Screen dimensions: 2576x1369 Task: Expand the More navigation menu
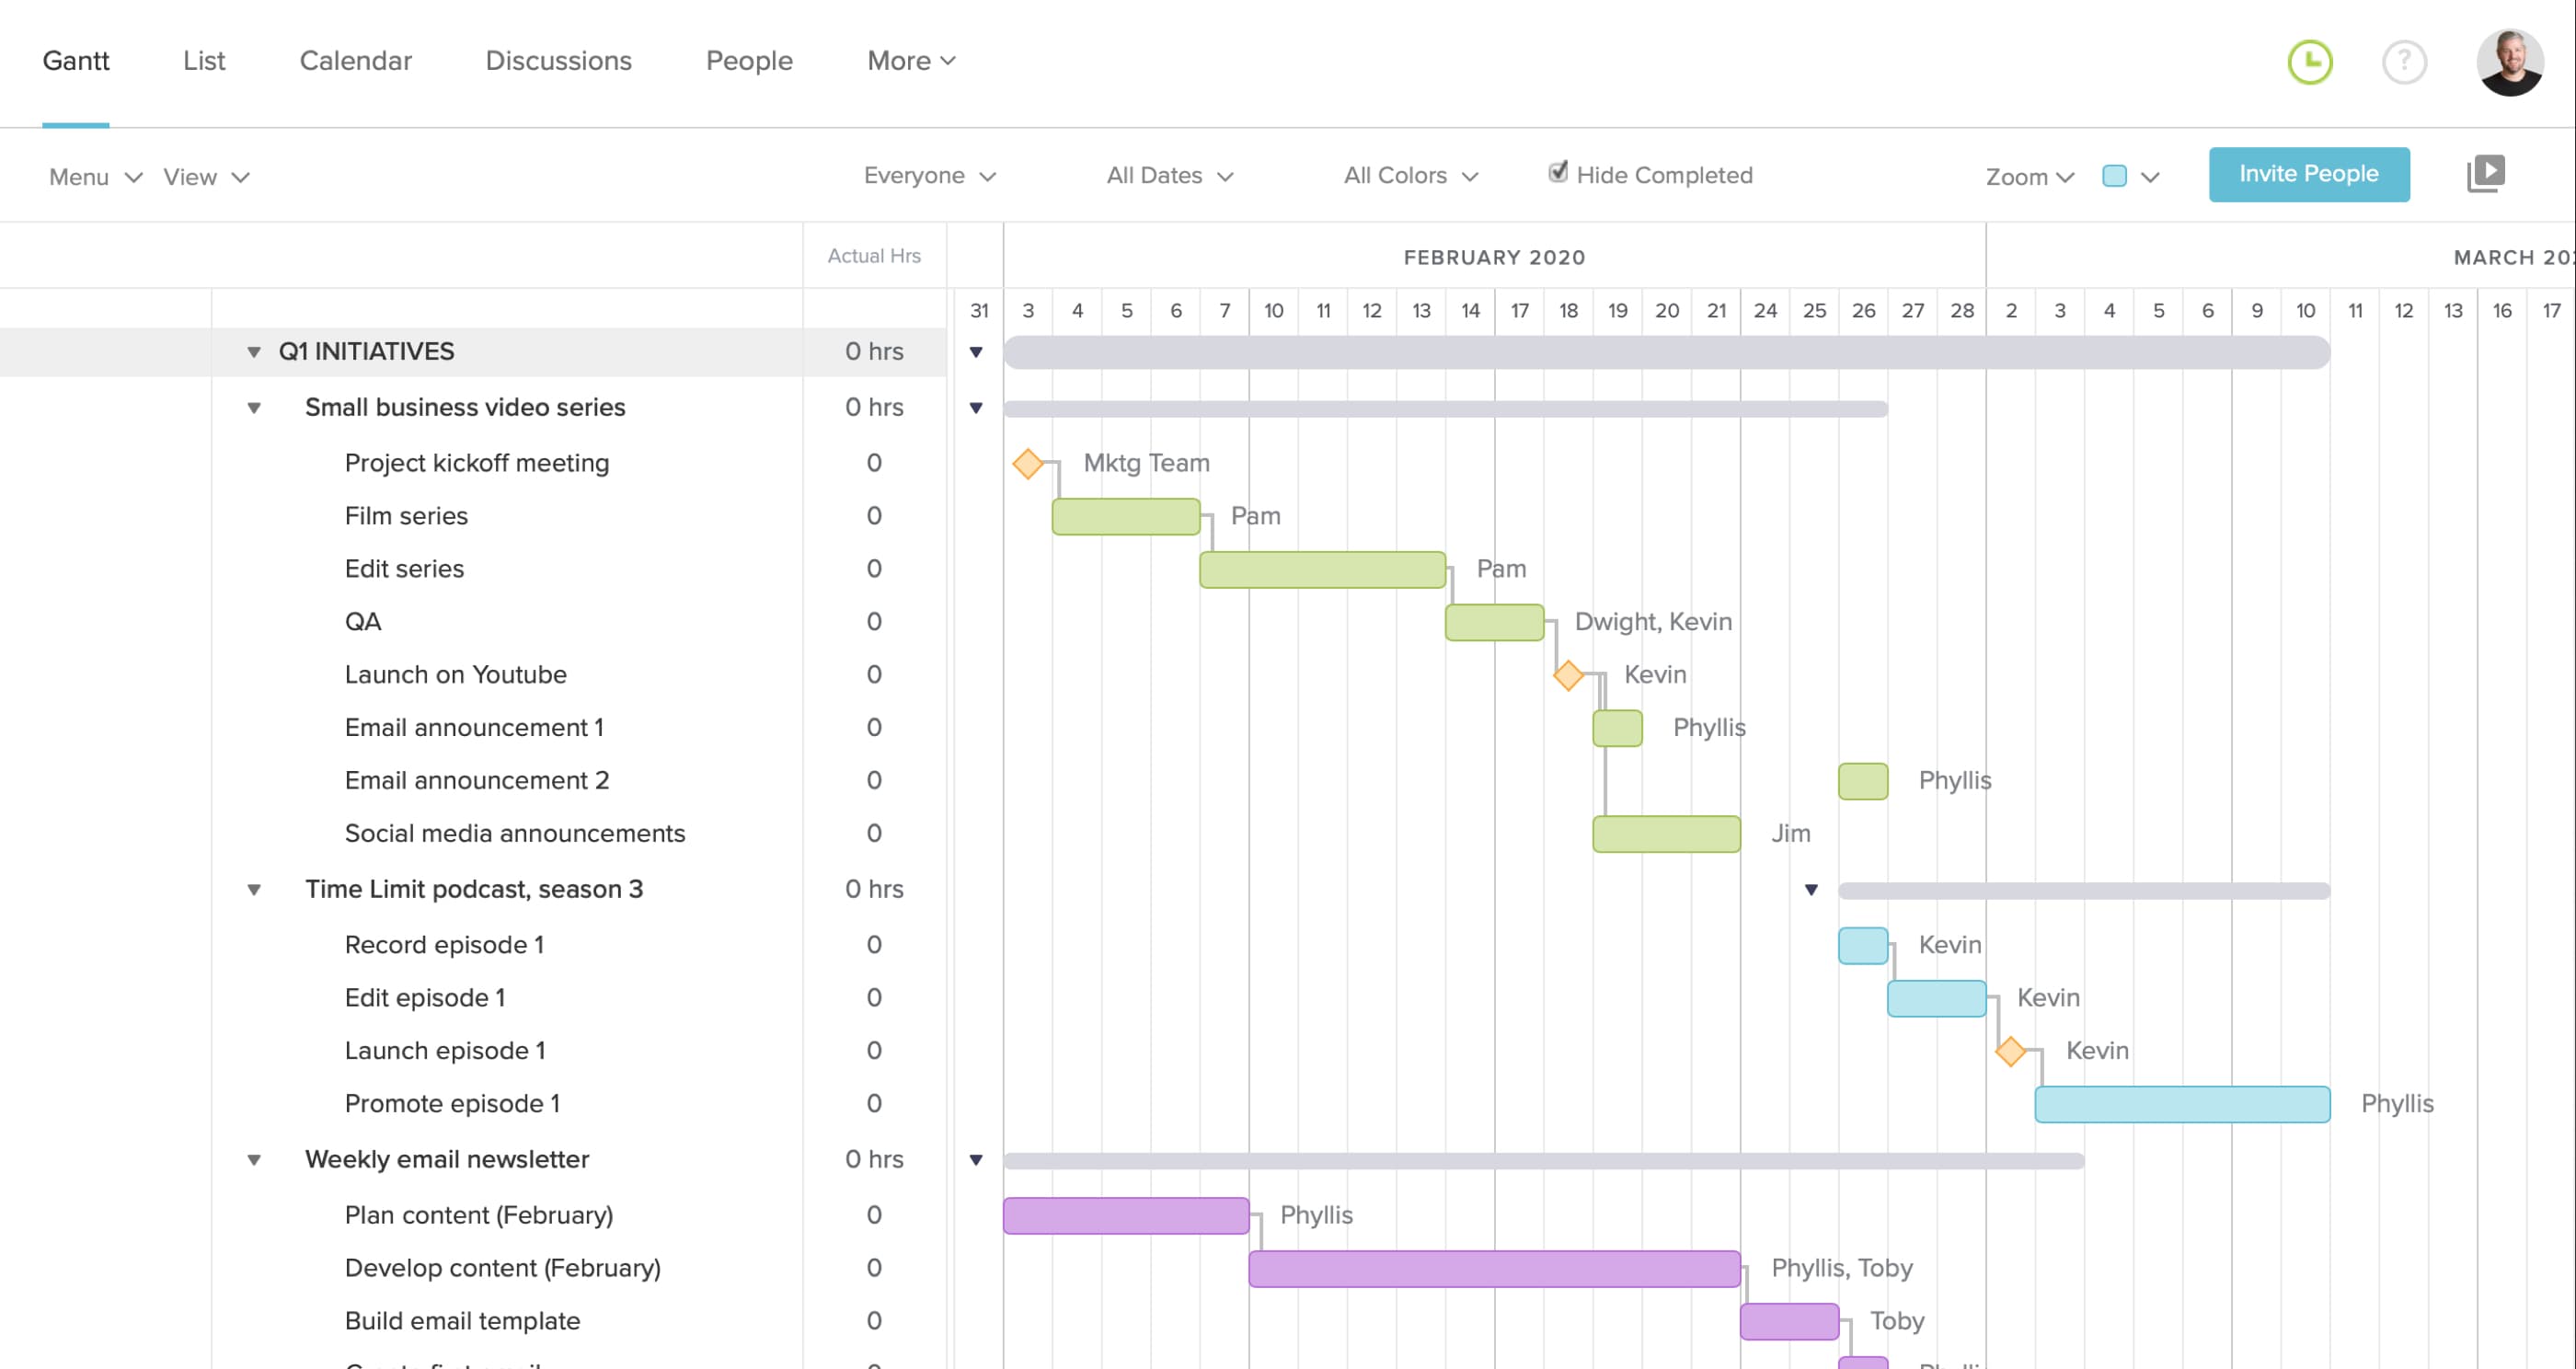909,60
